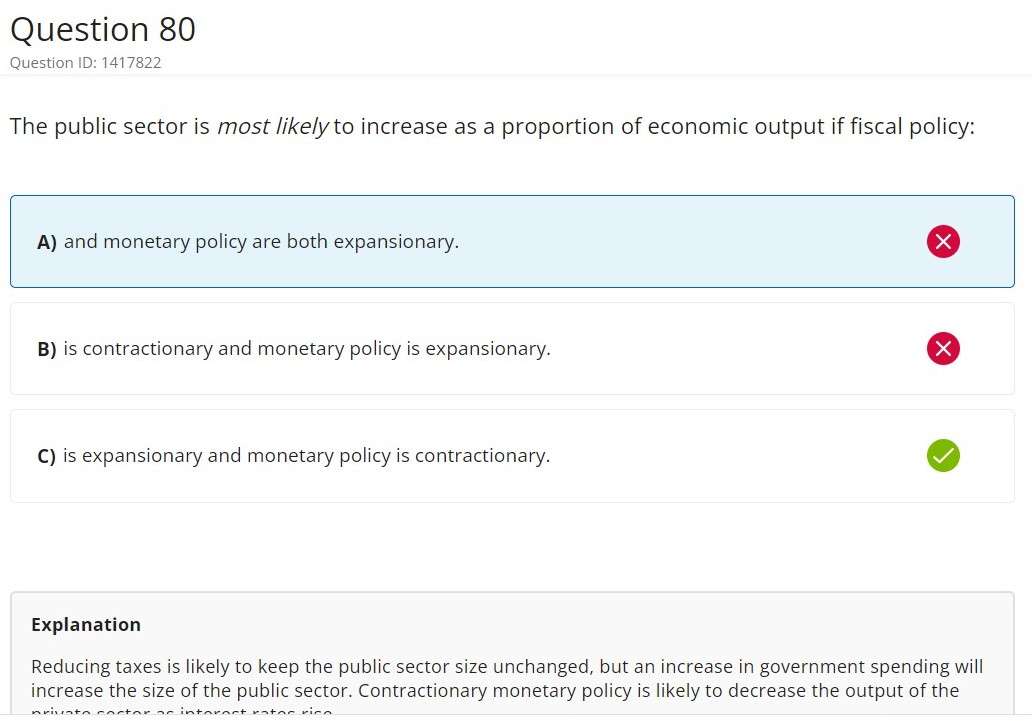Screen dimensions: 1032x721
Task: Click the 'Explanation' heading
Action: (x=86, y=625)
